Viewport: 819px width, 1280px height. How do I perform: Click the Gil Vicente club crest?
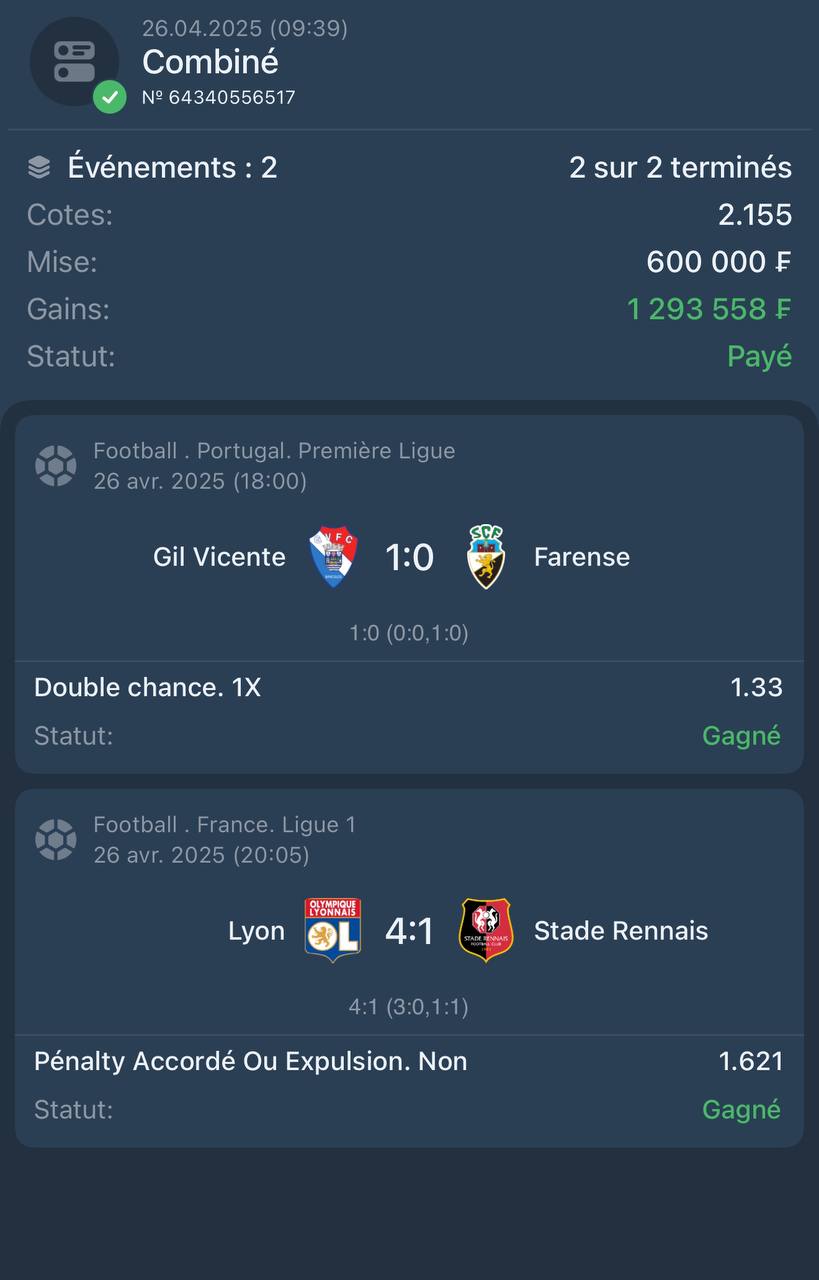click(x=334, y=557)
